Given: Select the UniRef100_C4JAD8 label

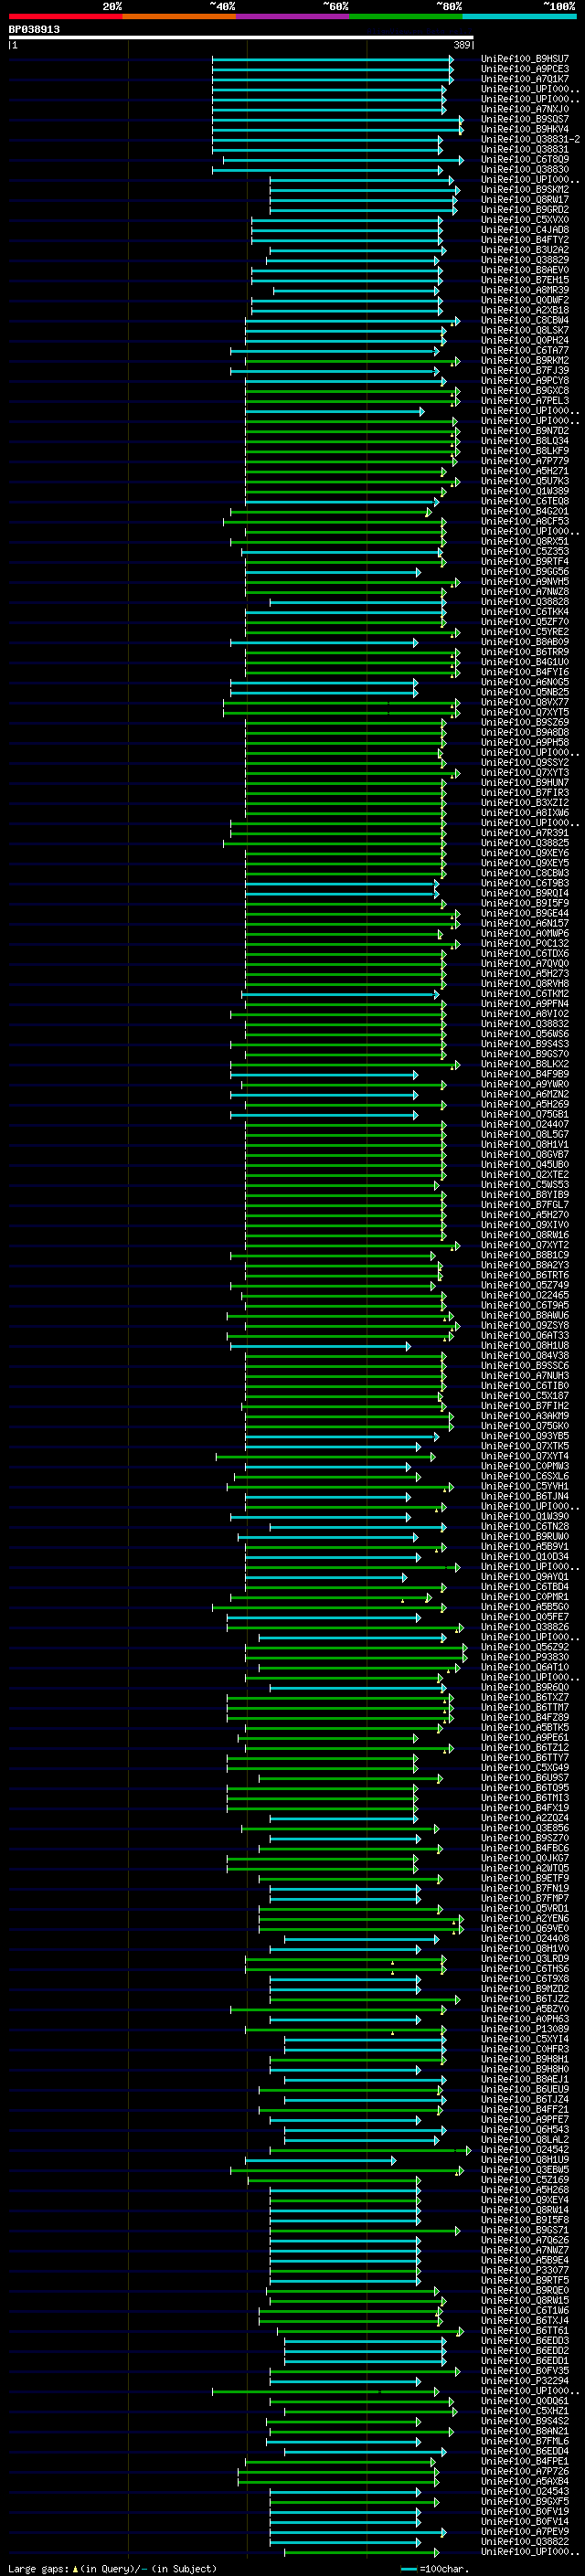Looking at the screenshot, I should (x=524, y=230).
